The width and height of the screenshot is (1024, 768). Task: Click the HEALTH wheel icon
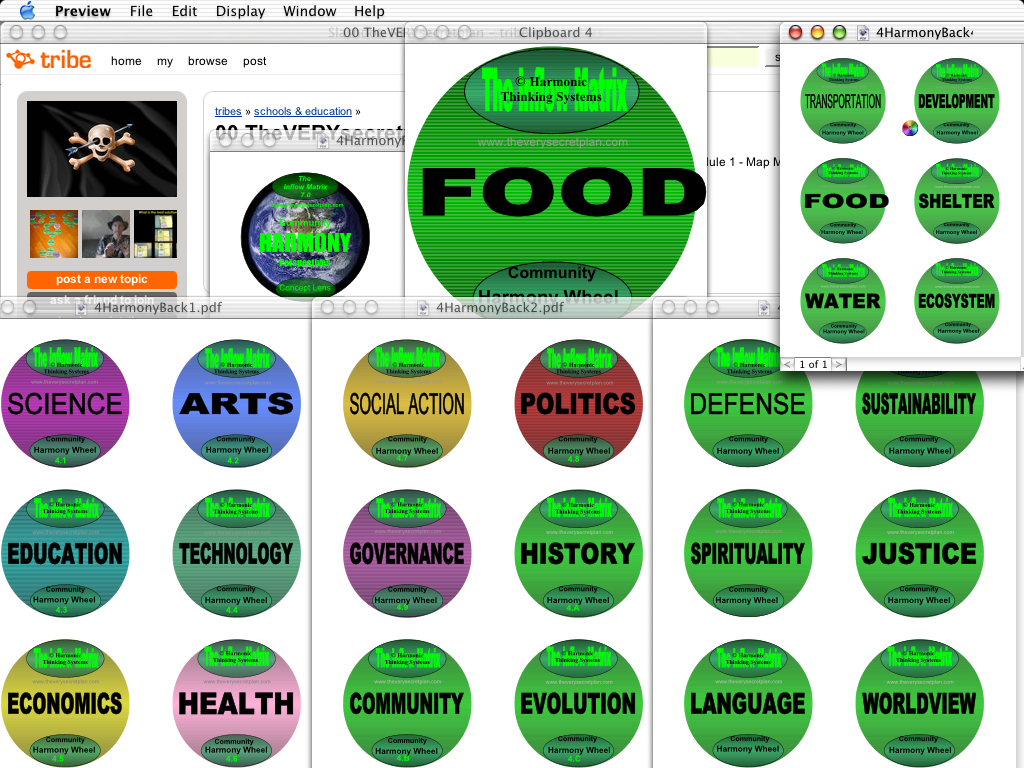pos(236,703)
